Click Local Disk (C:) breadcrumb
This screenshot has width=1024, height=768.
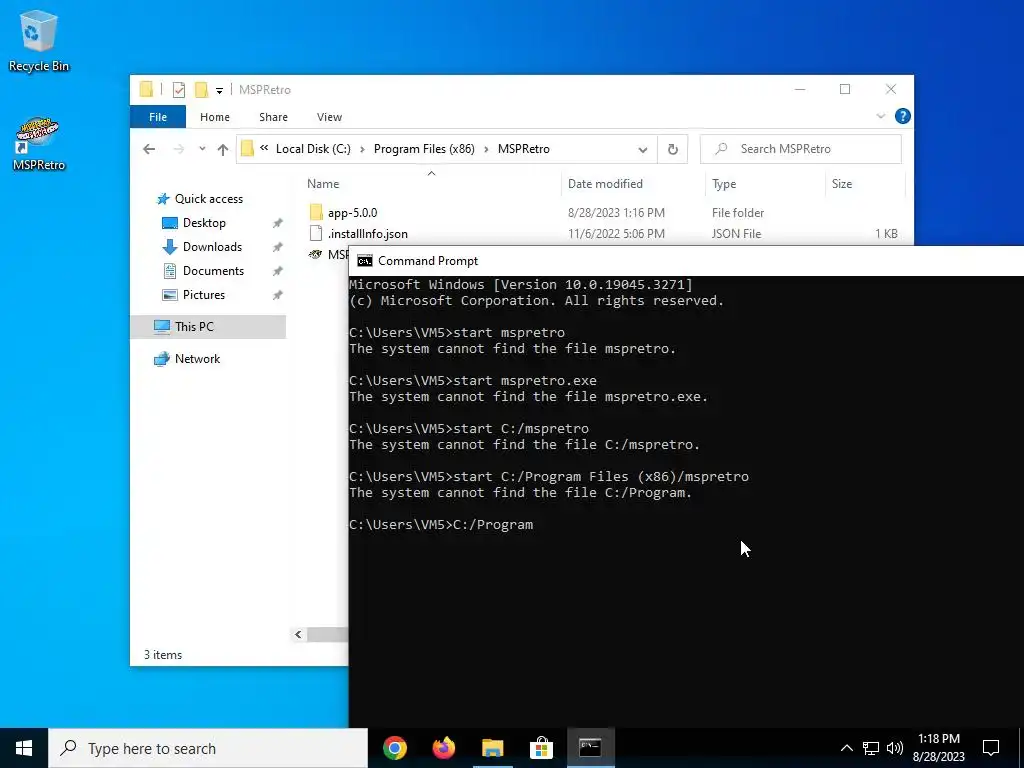point(313,149)
